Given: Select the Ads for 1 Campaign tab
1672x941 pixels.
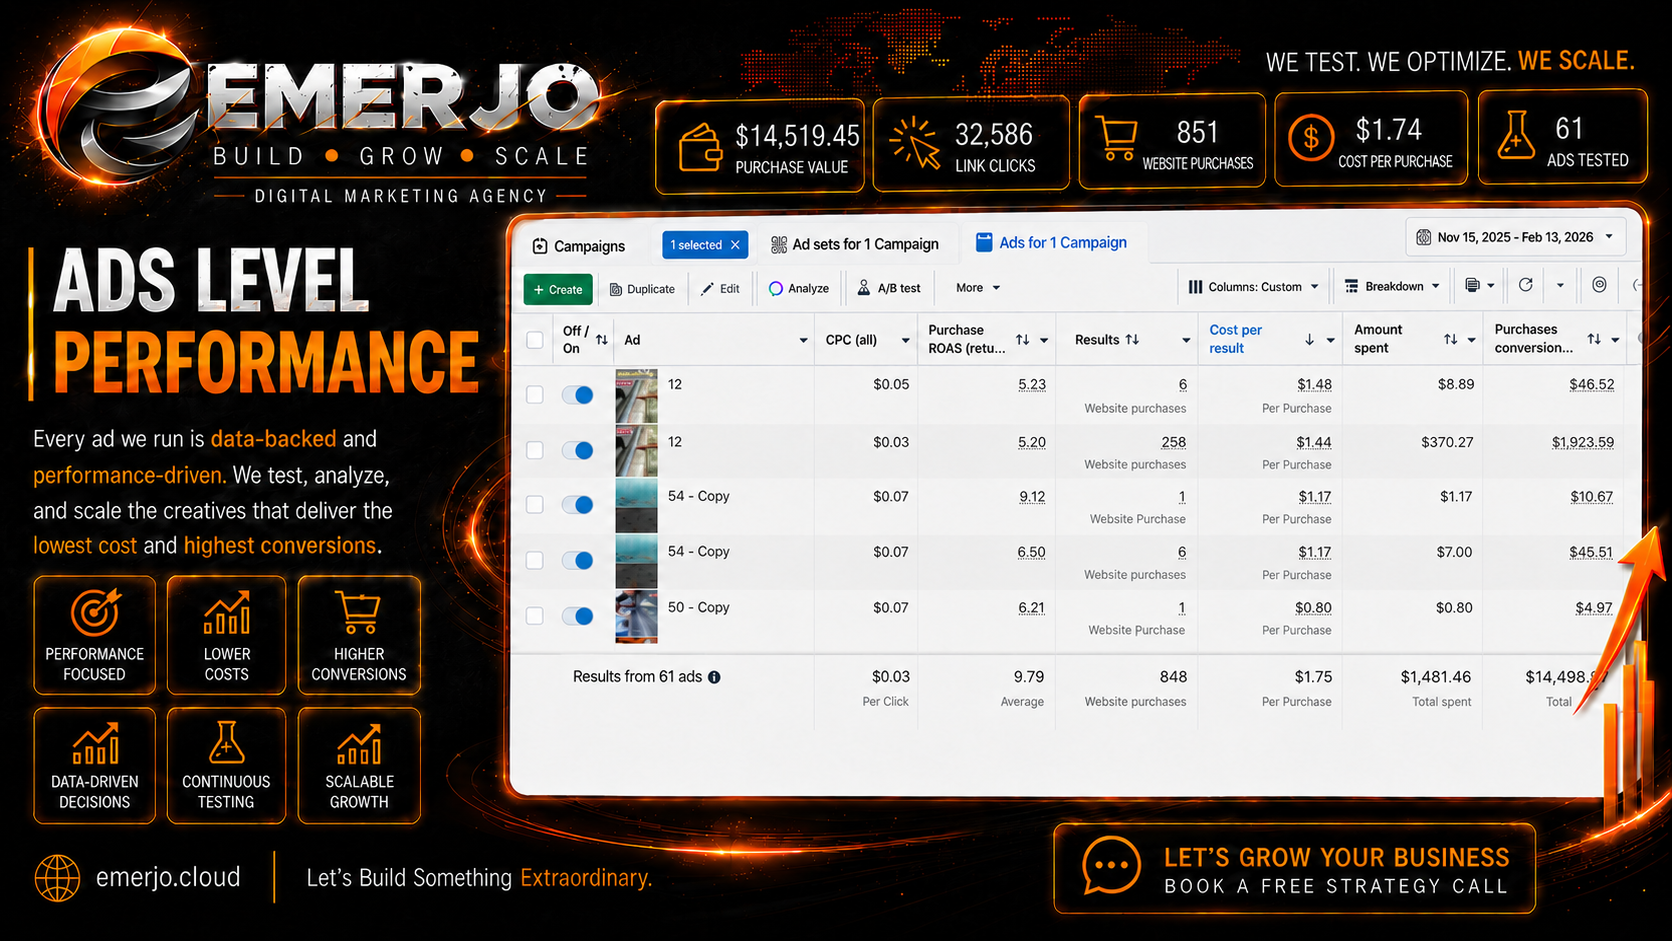Looking at the screenshot, I should [x=1052, y=242].
